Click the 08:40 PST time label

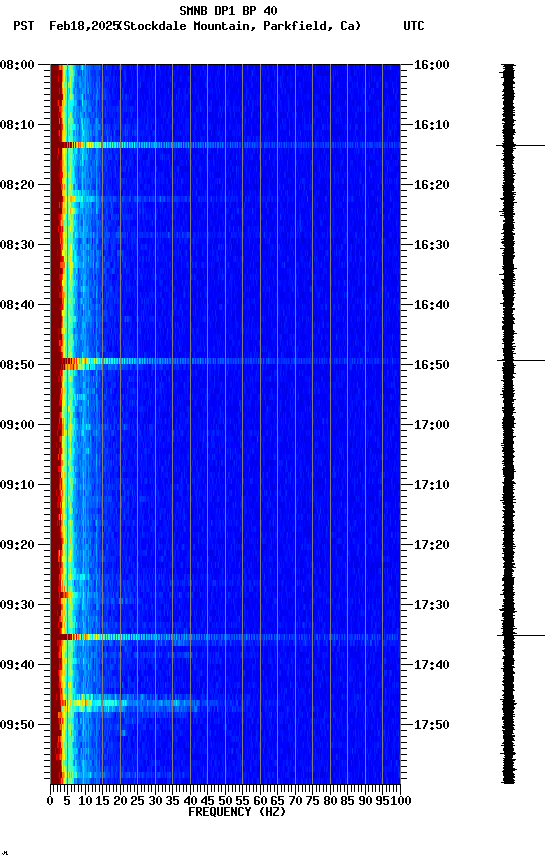(17, 305)
